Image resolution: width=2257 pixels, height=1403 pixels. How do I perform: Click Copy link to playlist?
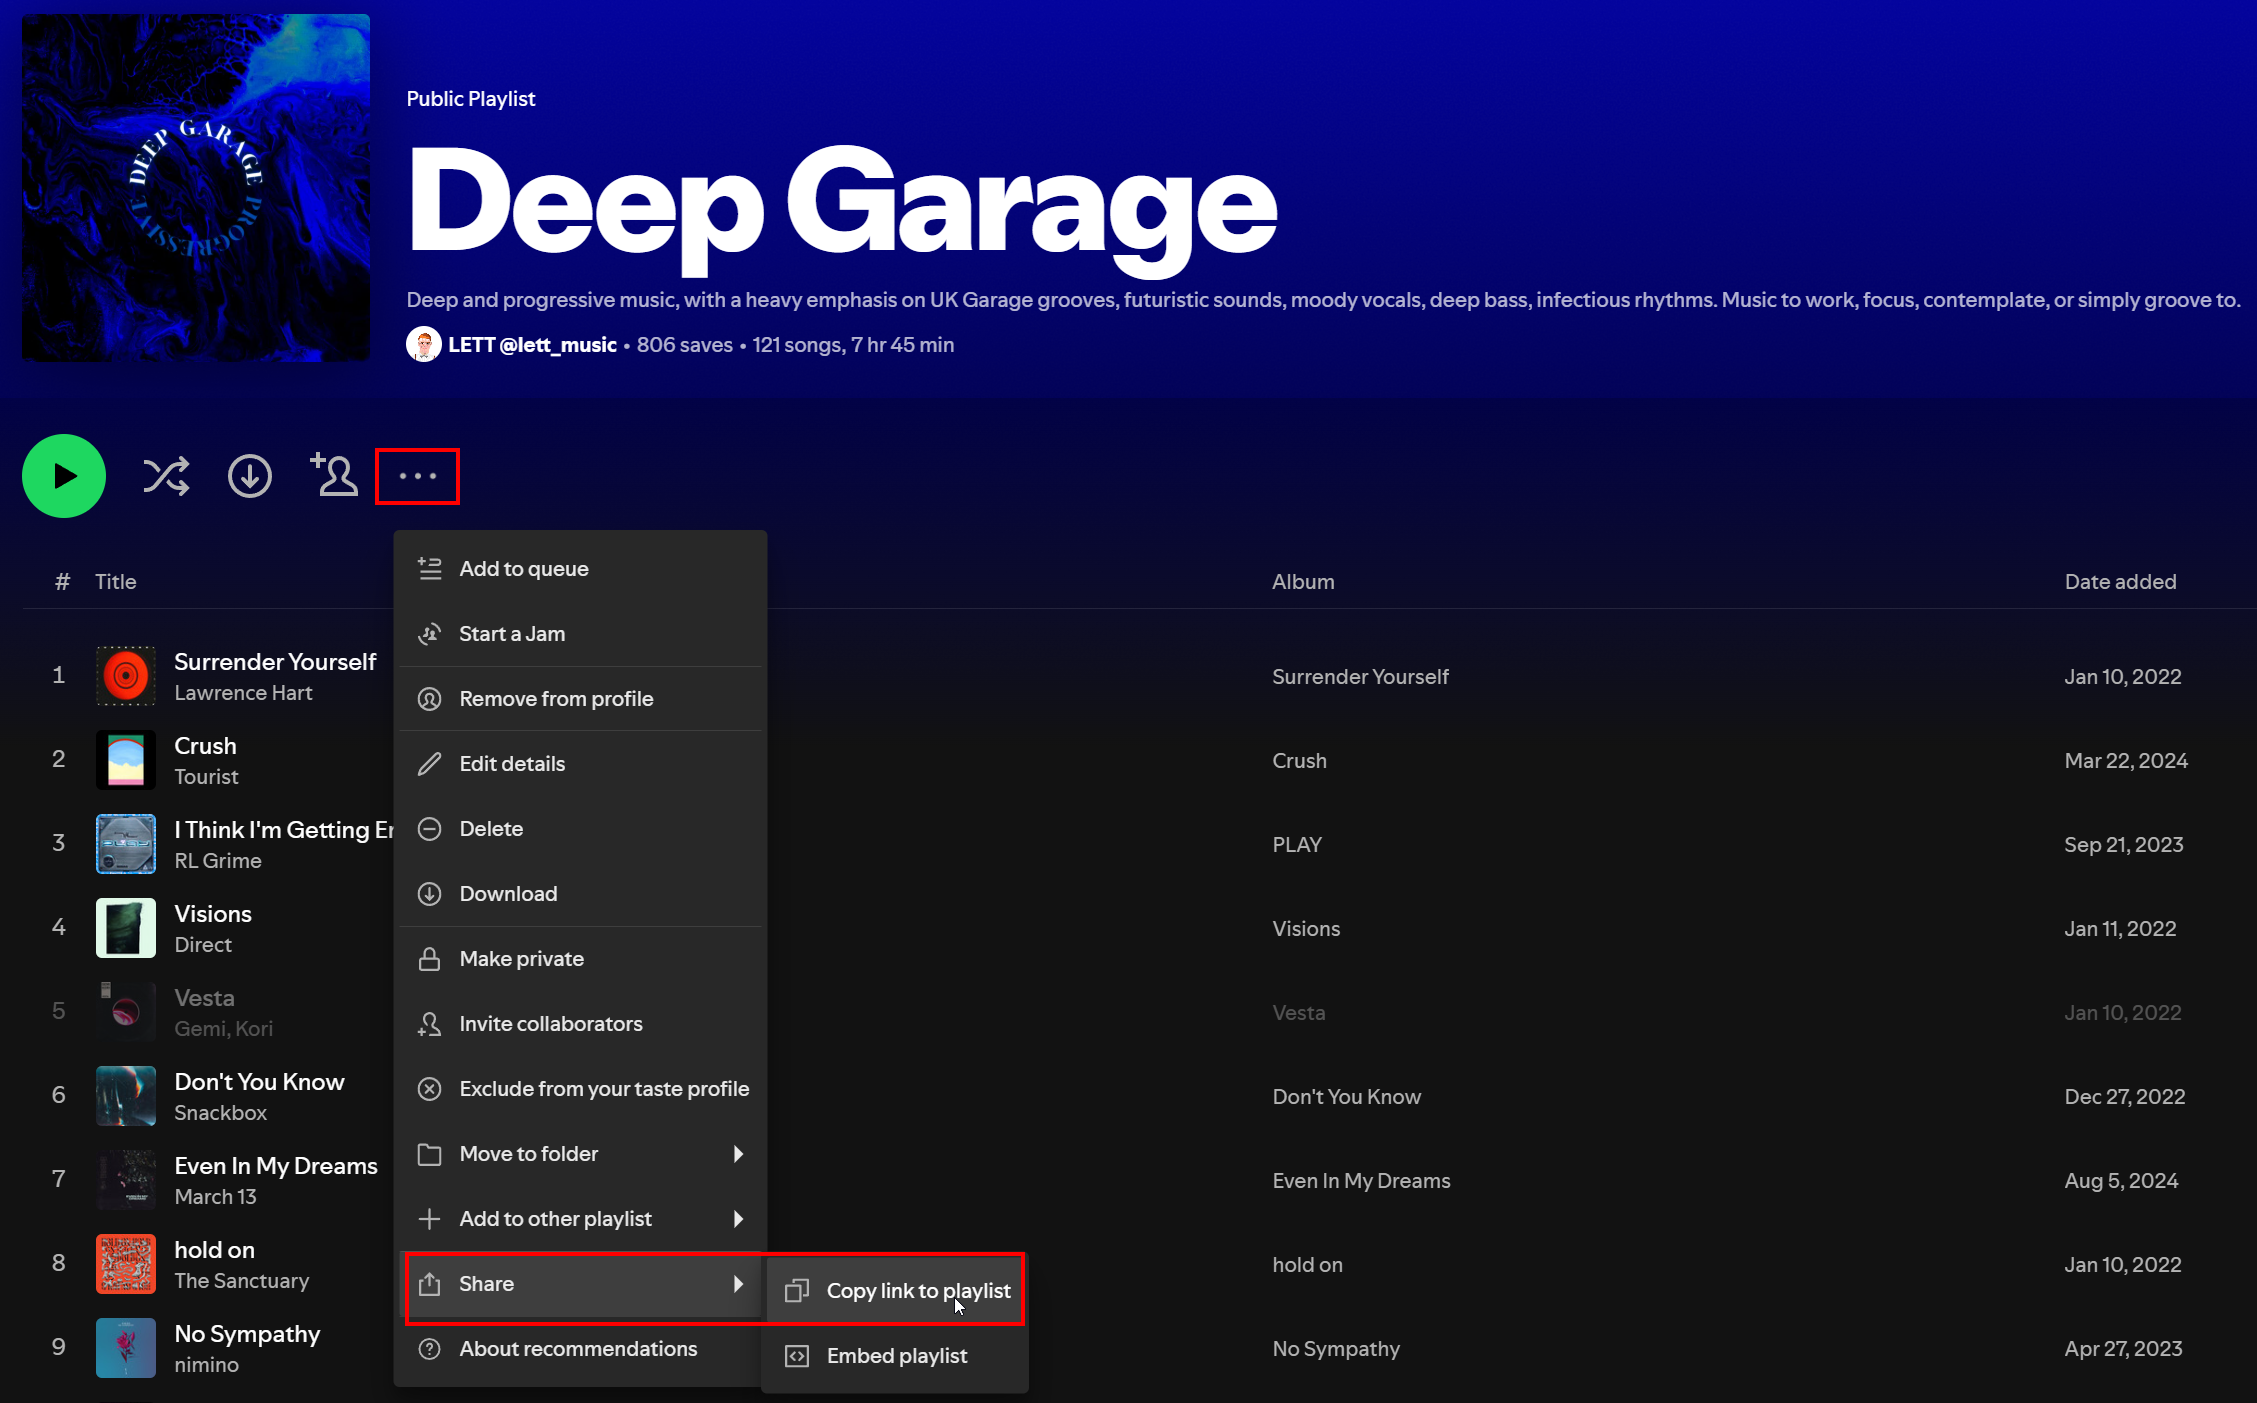917,1291
